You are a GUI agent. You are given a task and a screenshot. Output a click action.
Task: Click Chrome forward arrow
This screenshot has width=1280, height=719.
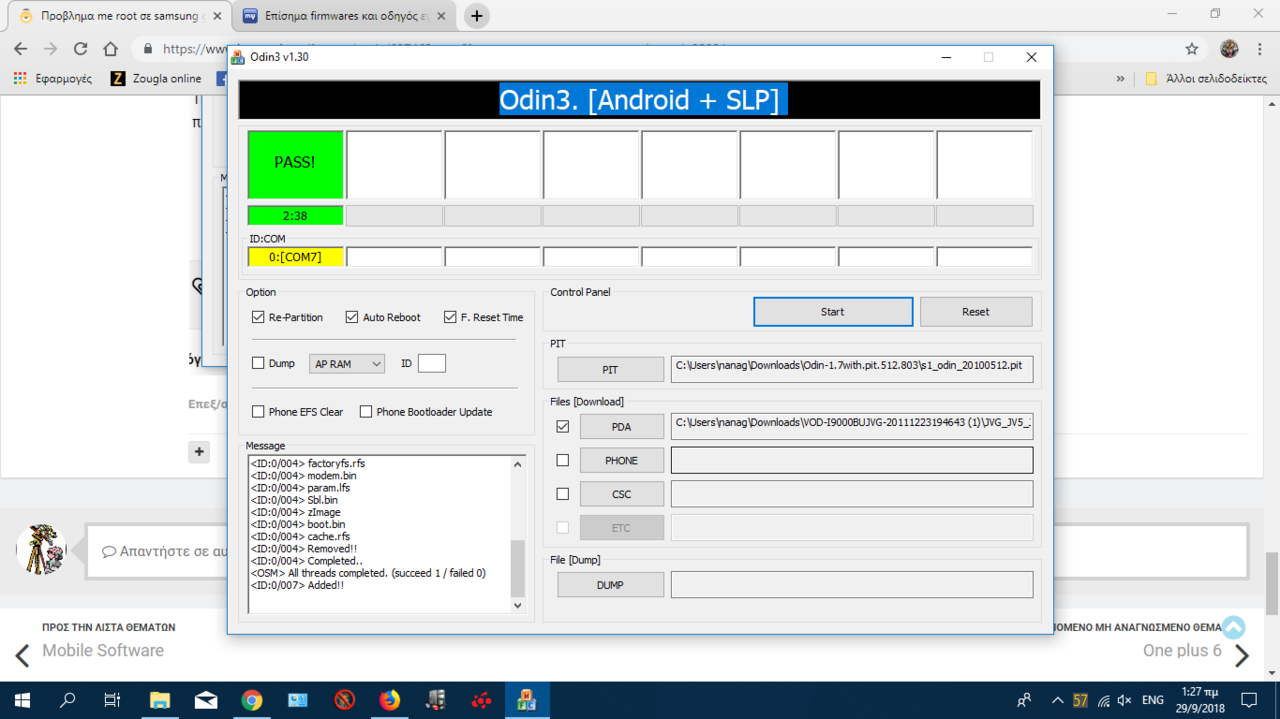pos(51,48)
